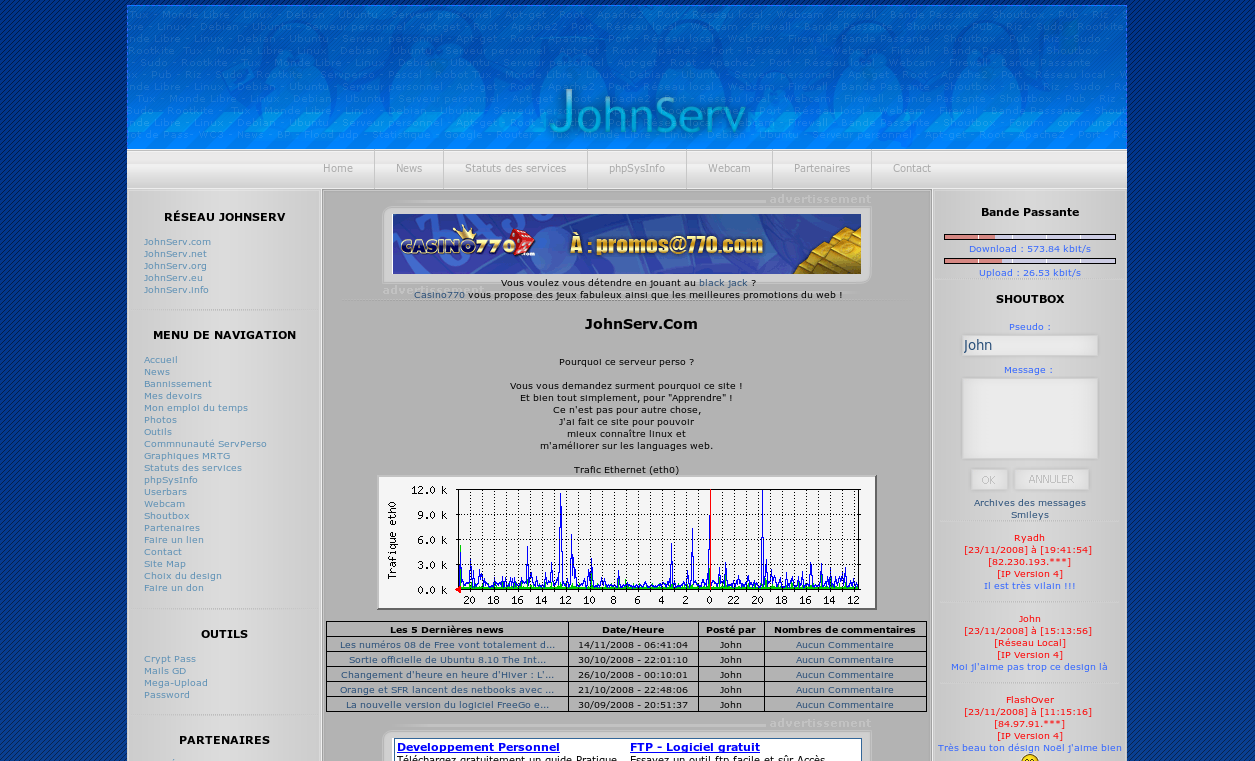Open the JohnServ.org network link
Image resolution: width=1255 pixels, height=761 pixels.
[x=175, y=266]
